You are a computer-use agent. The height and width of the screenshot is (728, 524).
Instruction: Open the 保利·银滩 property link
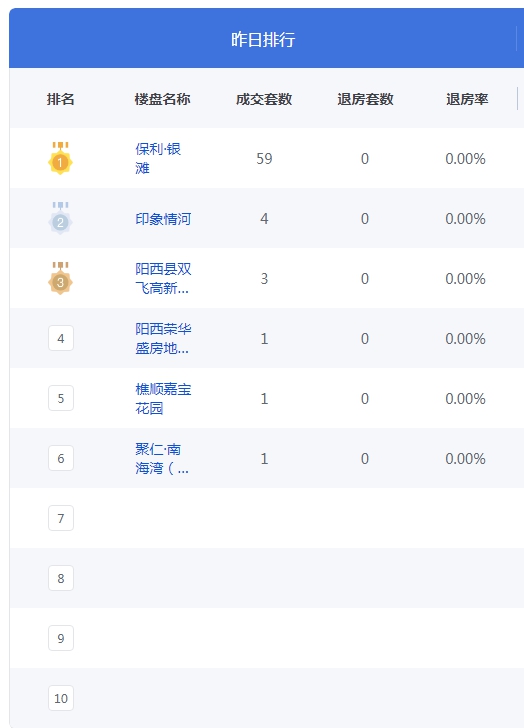158,158
